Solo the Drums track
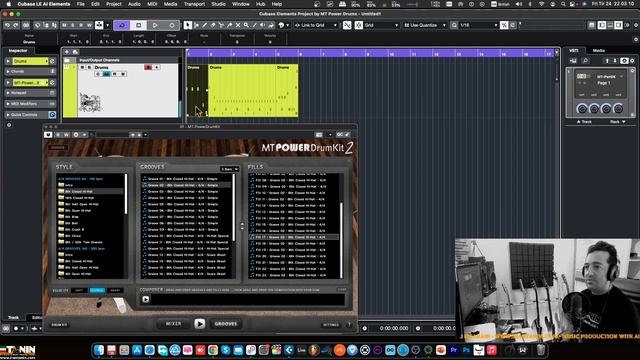Screen dimensions: 640x360 tap(89, 67)
